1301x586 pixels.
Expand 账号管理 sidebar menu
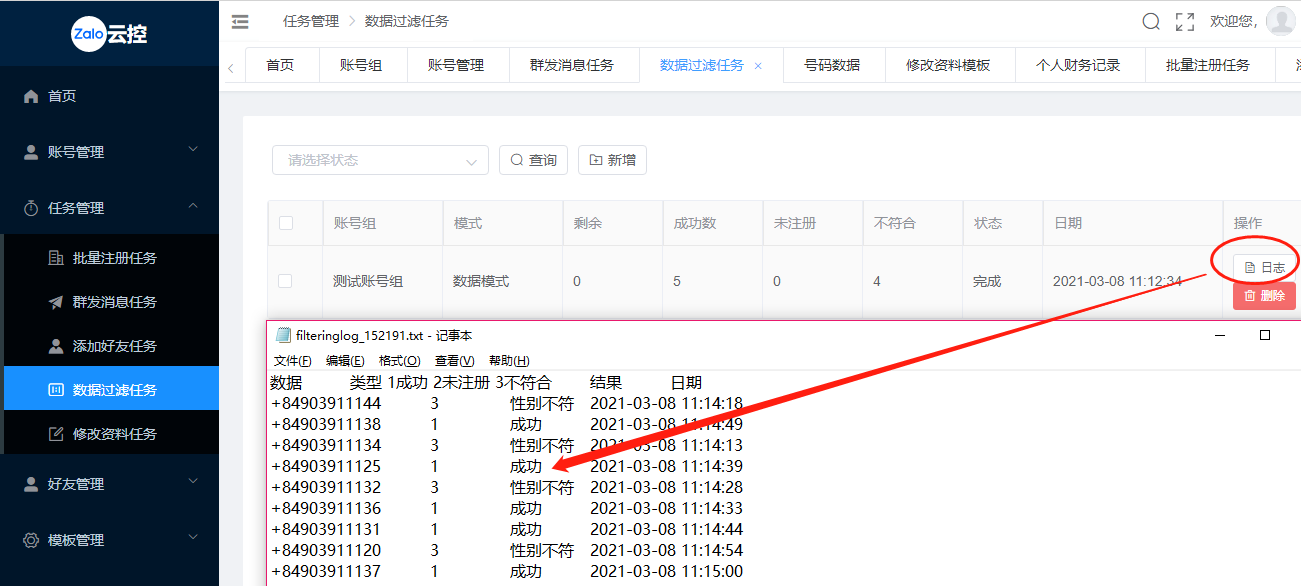pyautogui.click(x=109, y=152)
